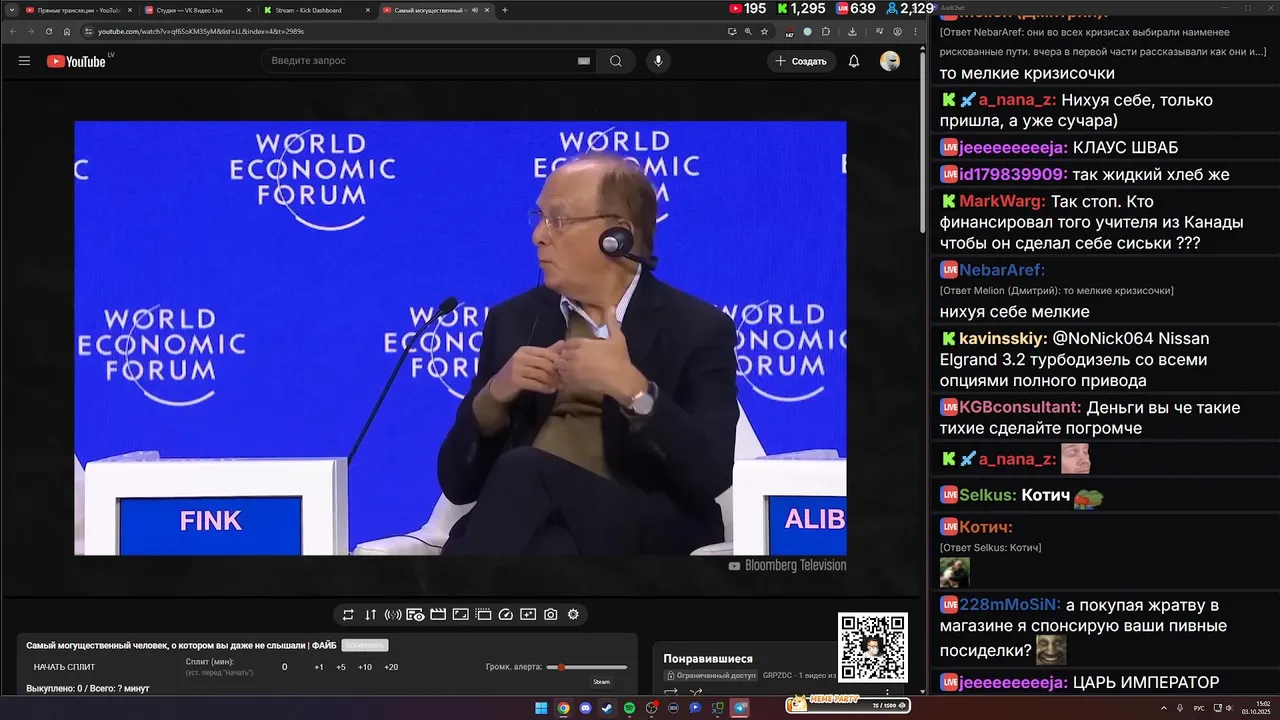Image resolution: width=1280 pixels, height=720 pixels.
Task: Take a screenshot with camera icon
Action: tap(551, 615)
